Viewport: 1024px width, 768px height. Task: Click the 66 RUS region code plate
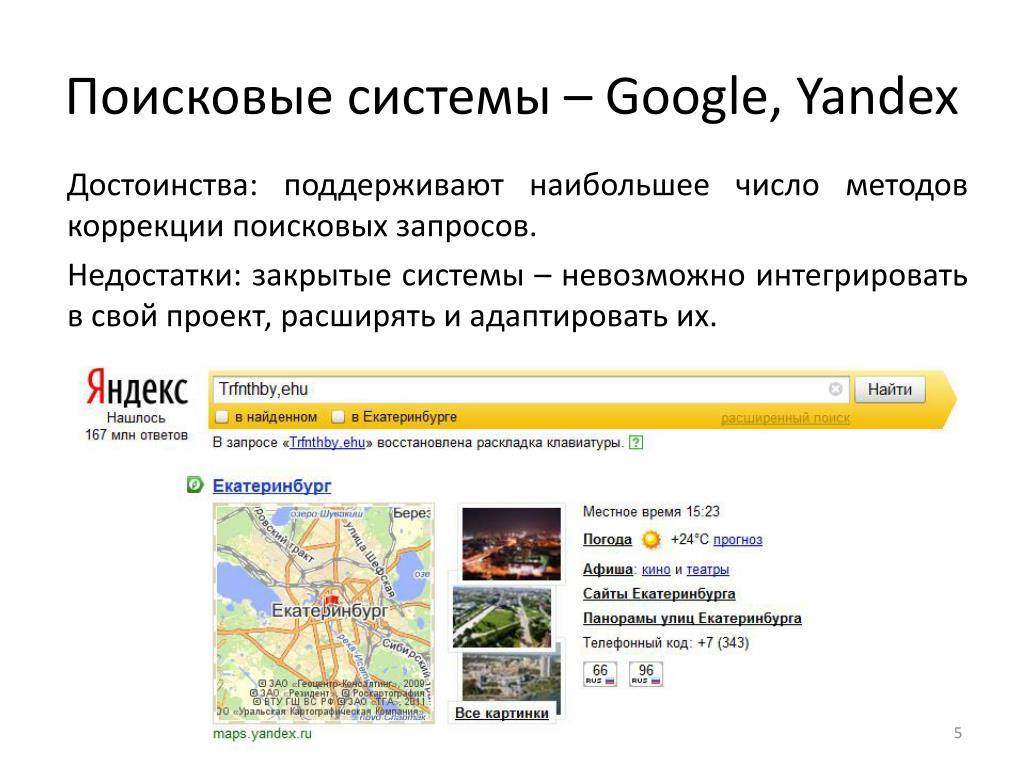pyautogui.click(x=600, y=673)
